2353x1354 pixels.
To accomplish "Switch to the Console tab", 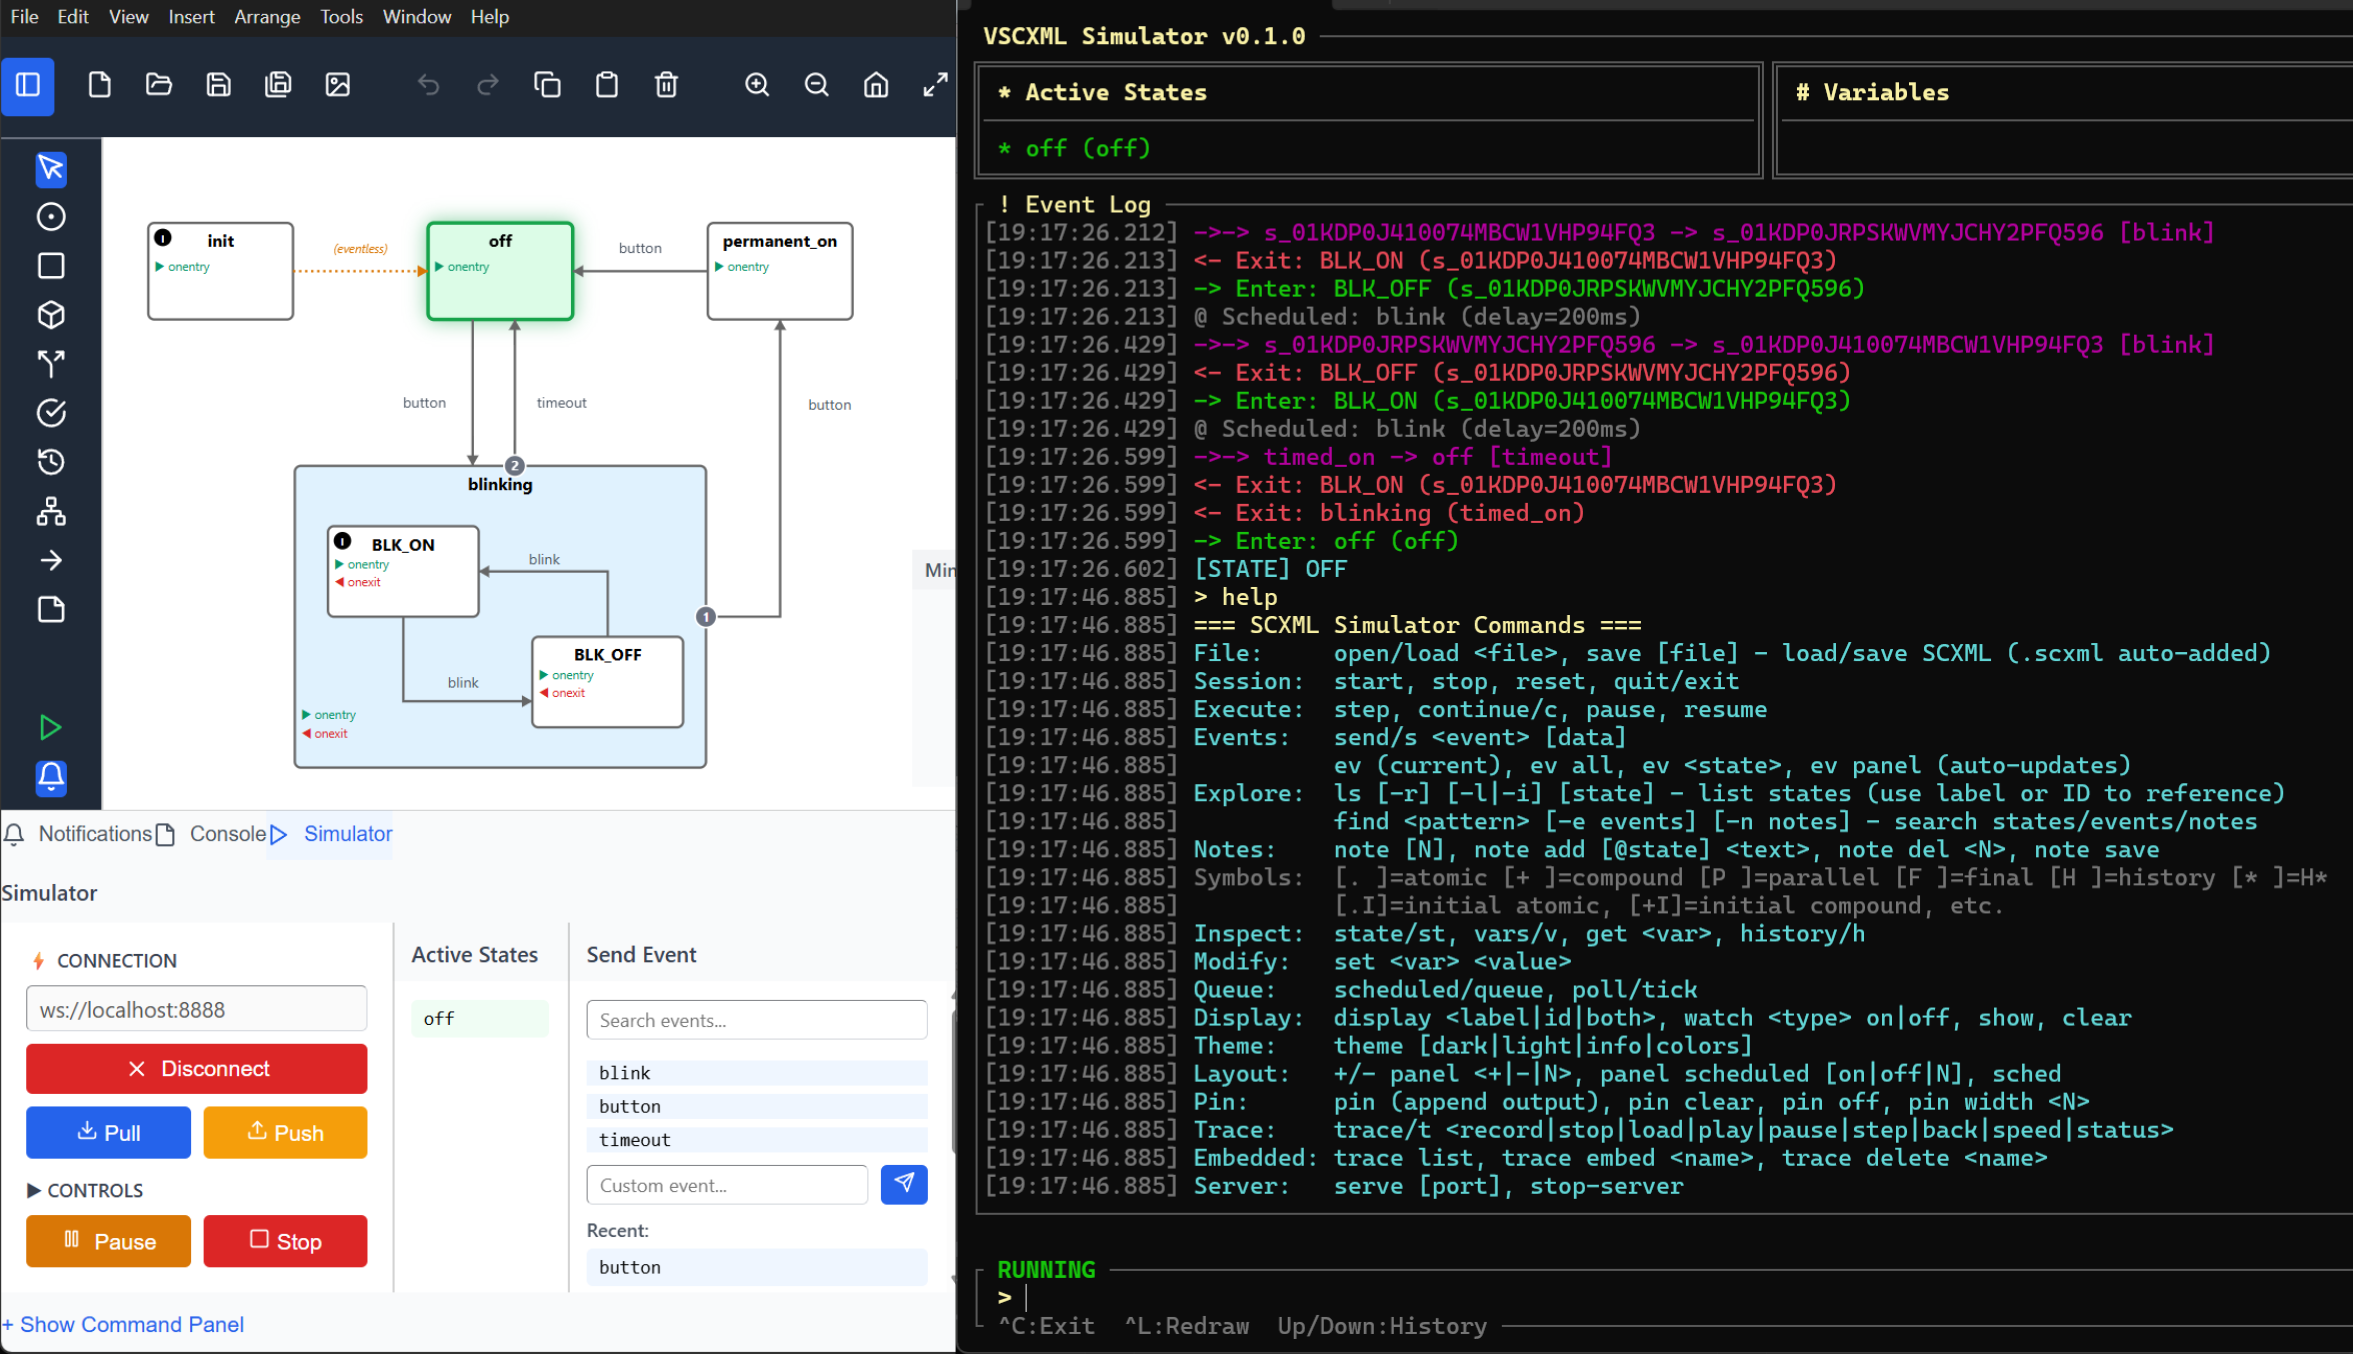I will (211, 834).
